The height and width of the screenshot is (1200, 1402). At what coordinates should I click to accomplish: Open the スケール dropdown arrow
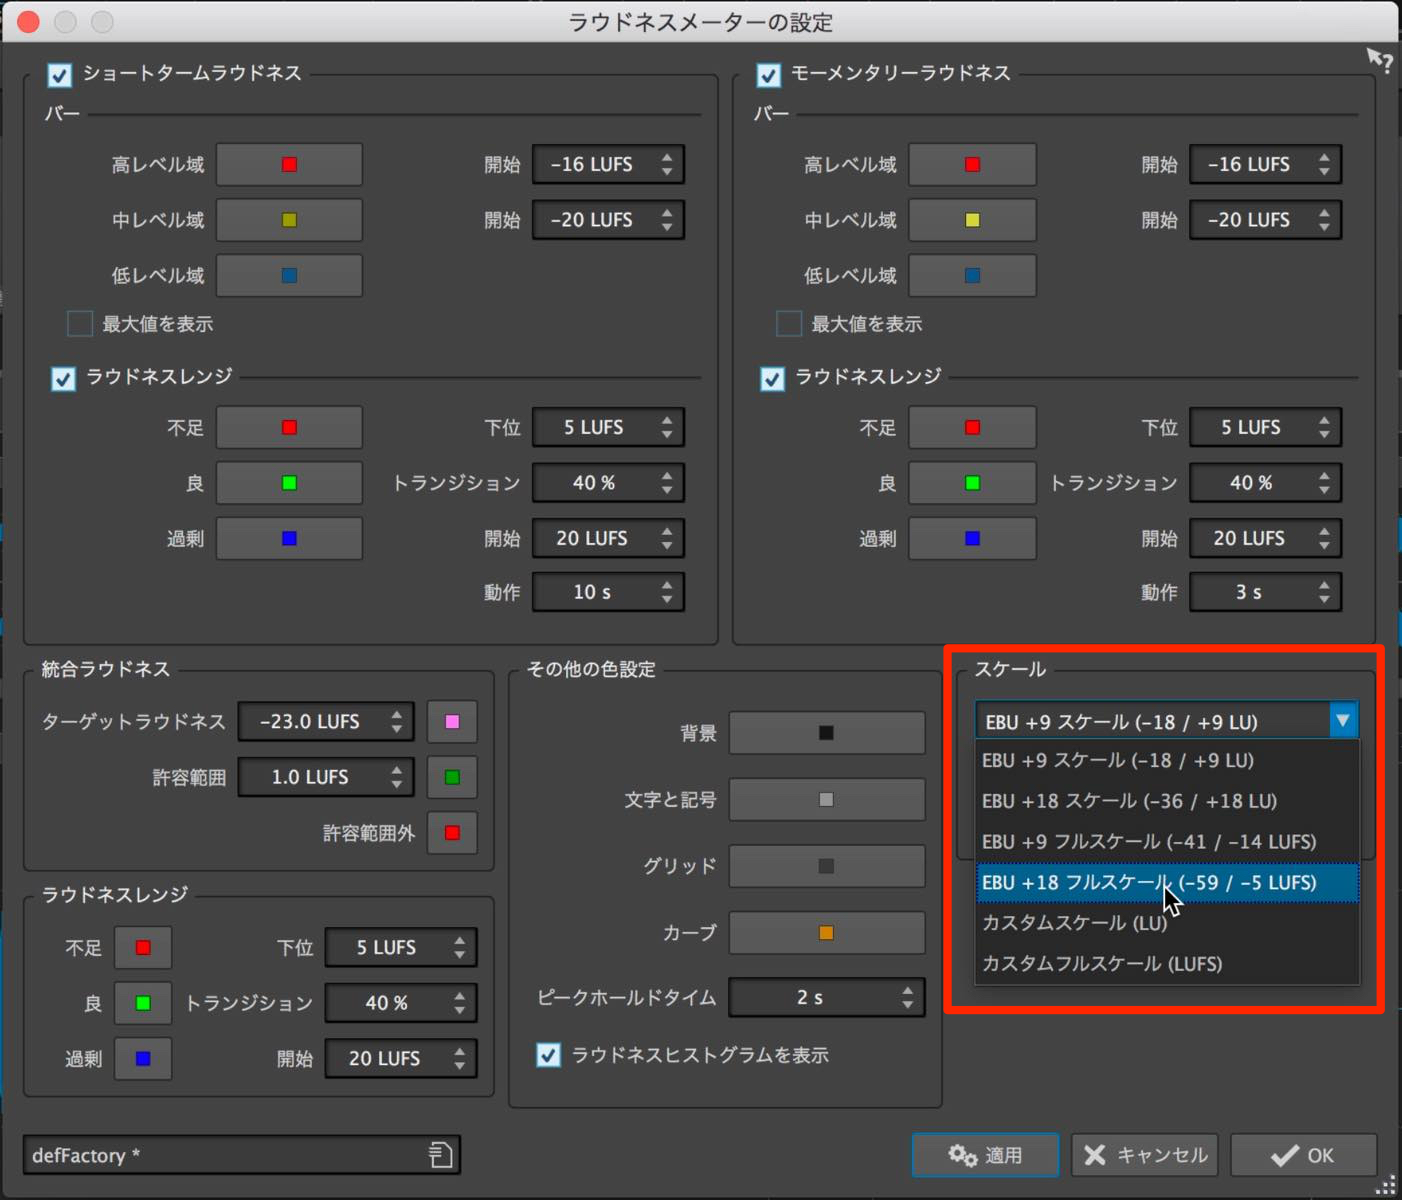(1343, 720)
